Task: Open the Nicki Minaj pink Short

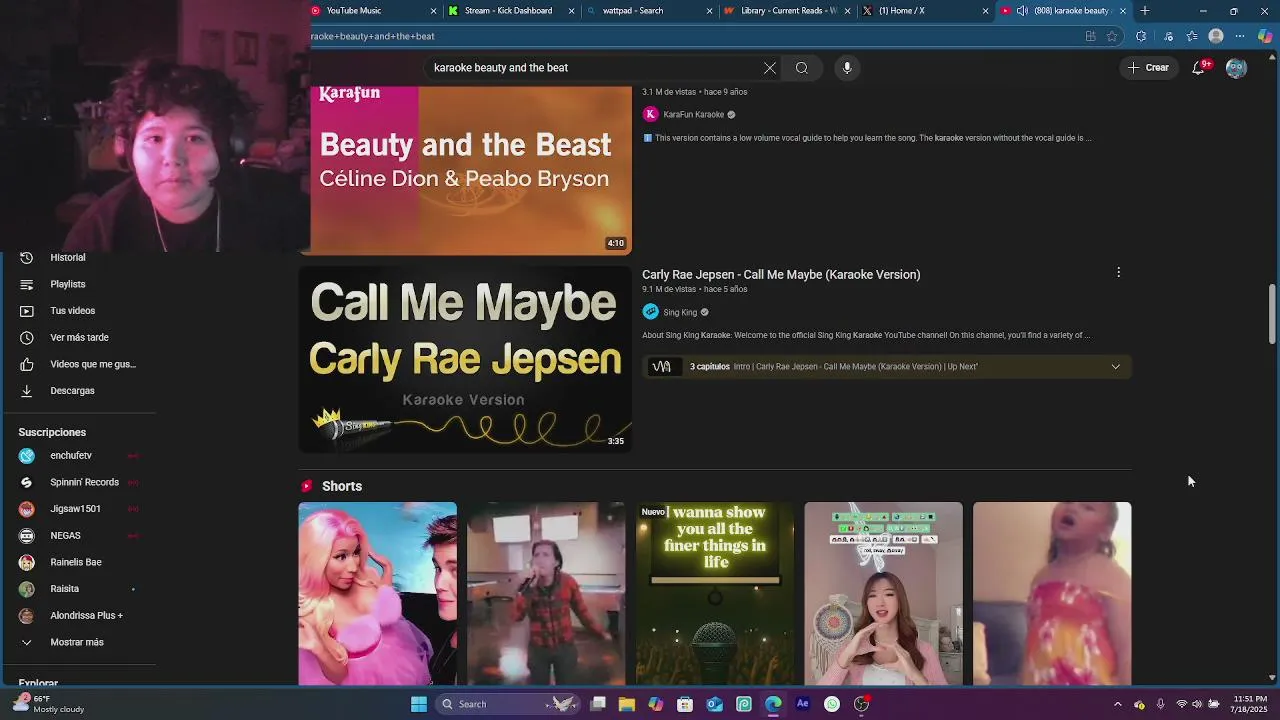Action: point(378,594)
